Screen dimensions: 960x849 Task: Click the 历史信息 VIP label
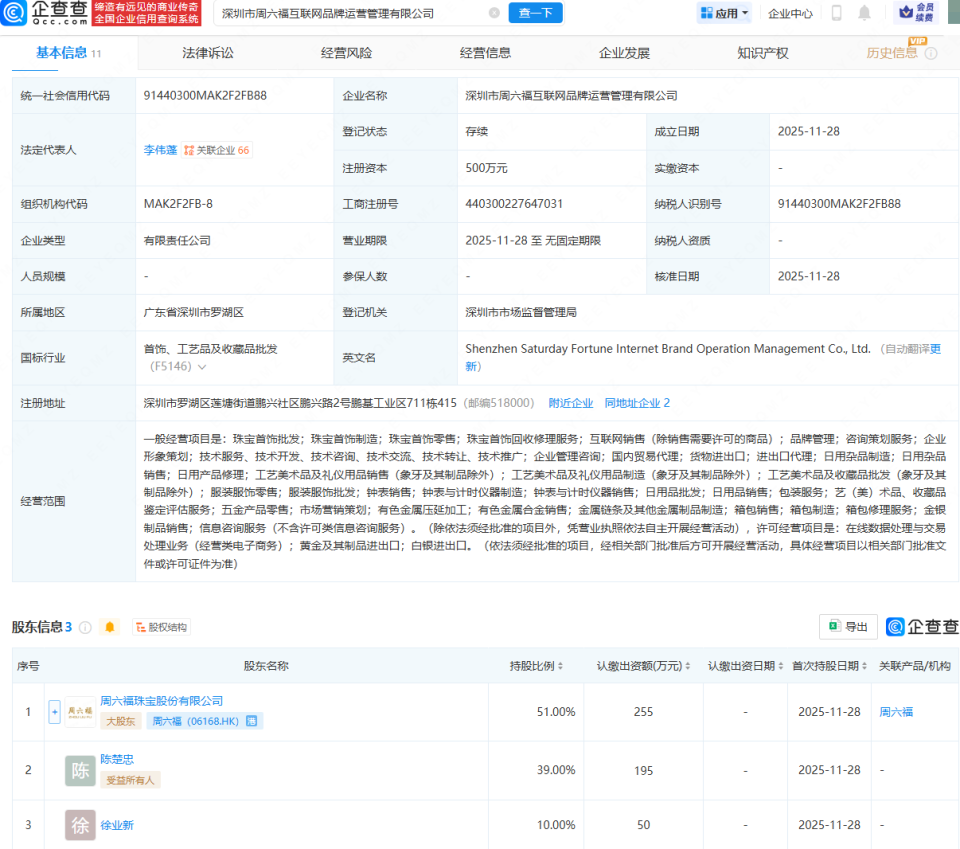pyautogui.click(x=894, y=52)
